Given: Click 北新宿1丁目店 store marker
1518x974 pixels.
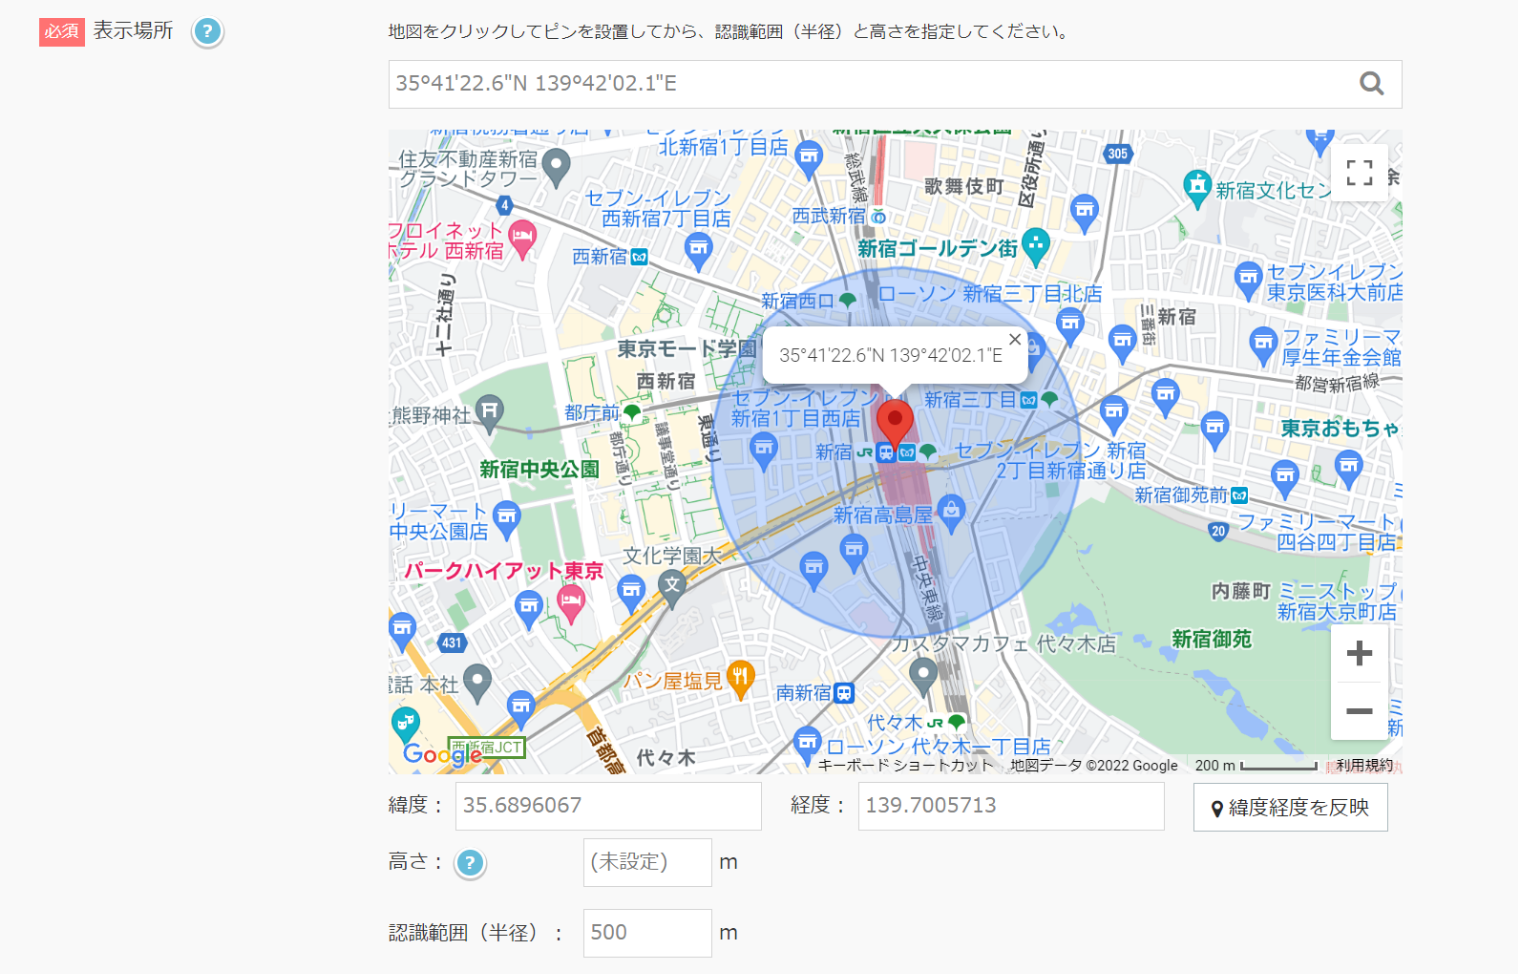Looking at the screenshot, I should coord(809,159).
